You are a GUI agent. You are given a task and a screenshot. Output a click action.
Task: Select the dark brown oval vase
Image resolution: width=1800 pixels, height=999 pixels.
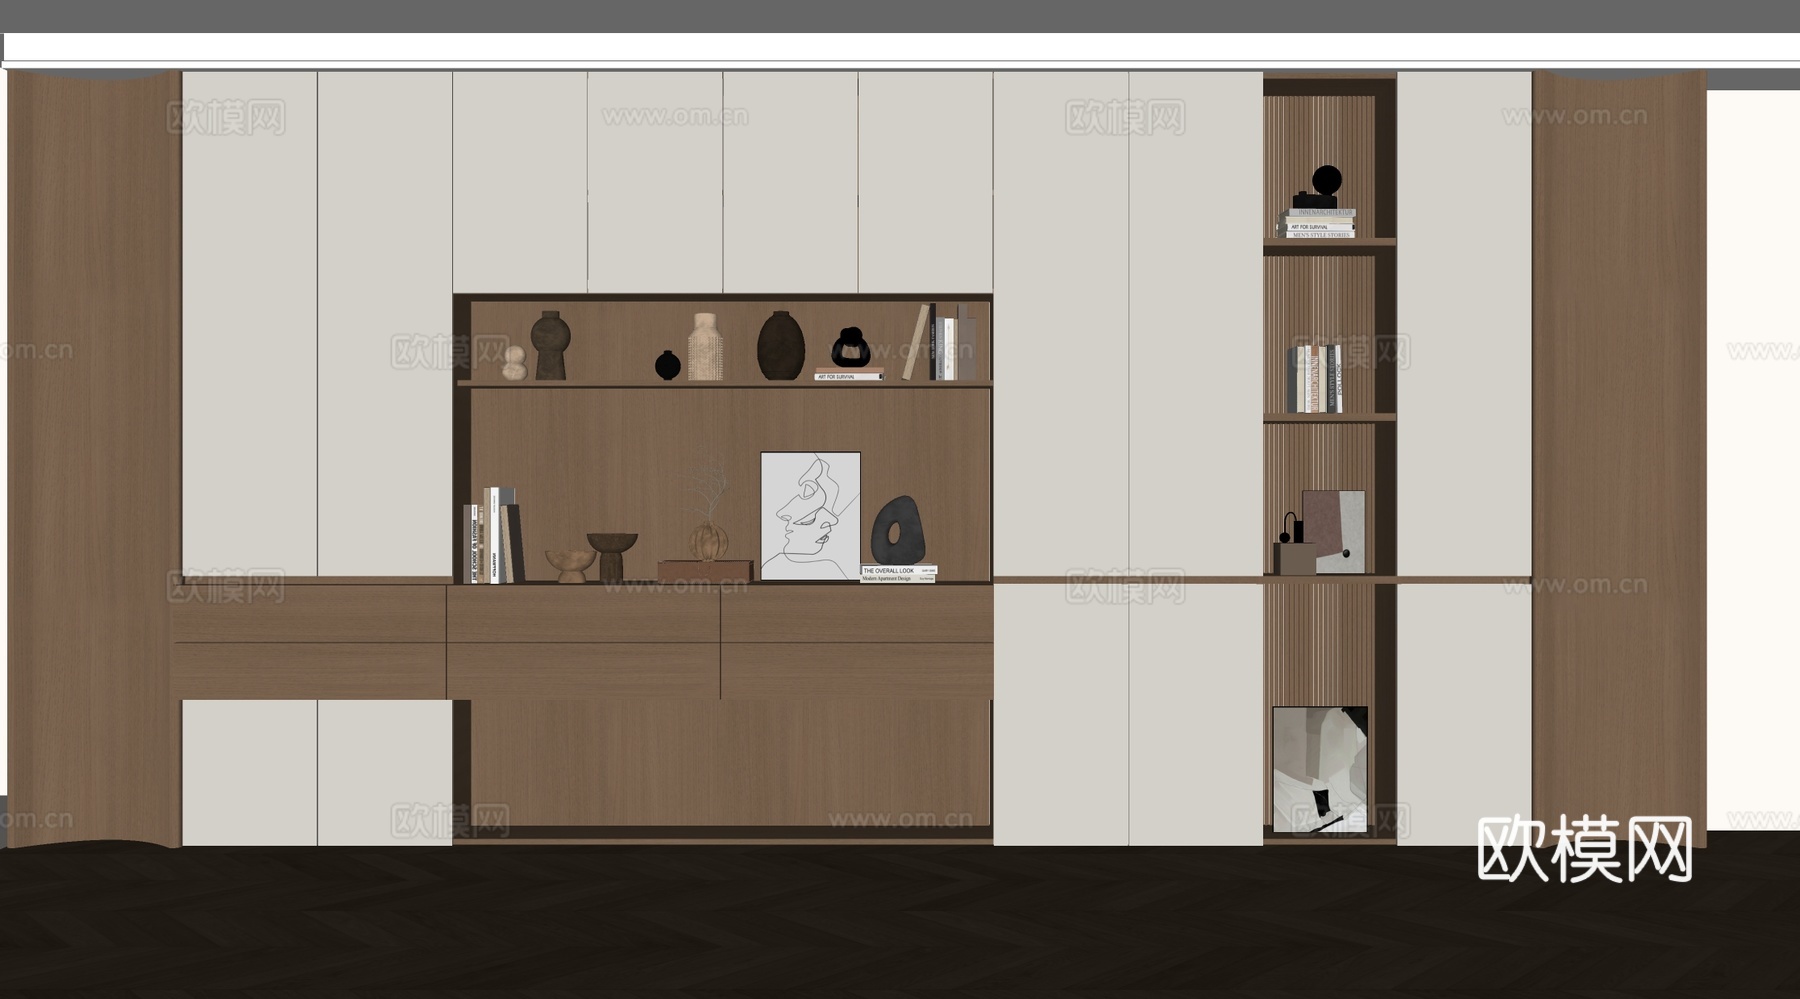point(781,345)
